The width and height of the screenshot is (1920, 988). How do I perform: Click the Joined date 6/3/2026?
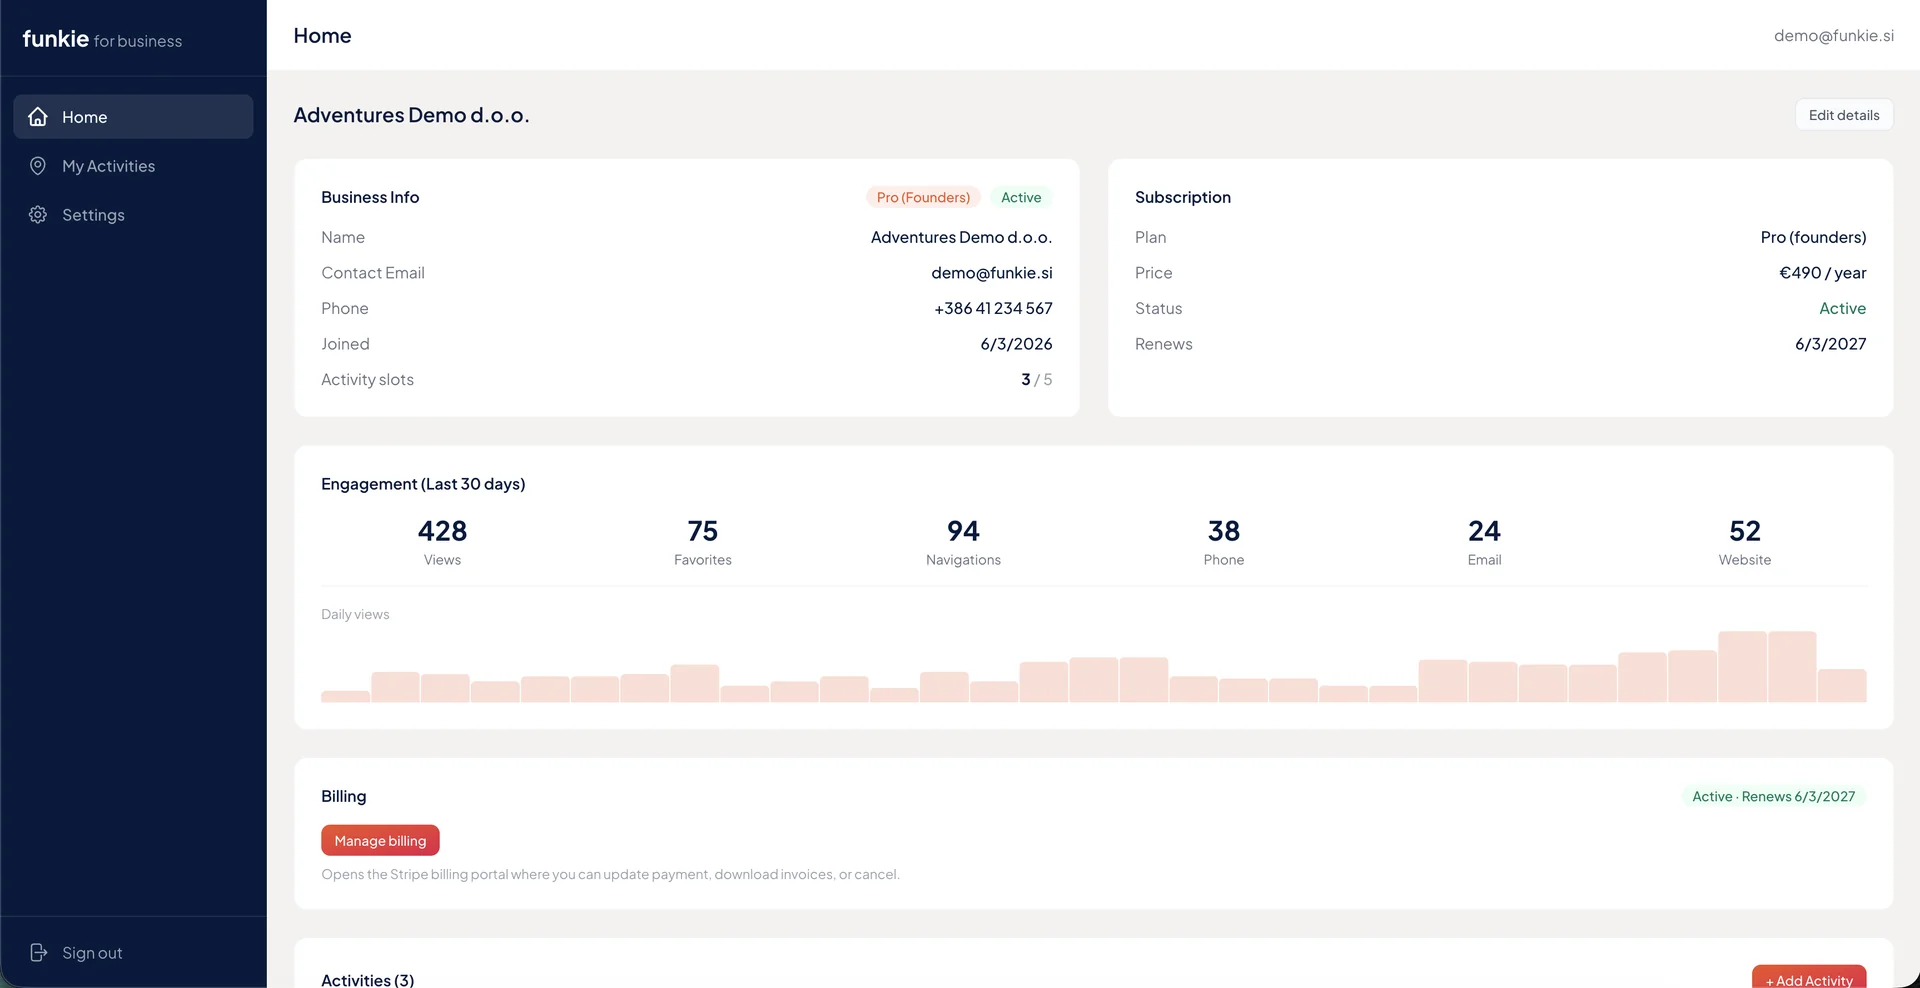[1016, 344]
